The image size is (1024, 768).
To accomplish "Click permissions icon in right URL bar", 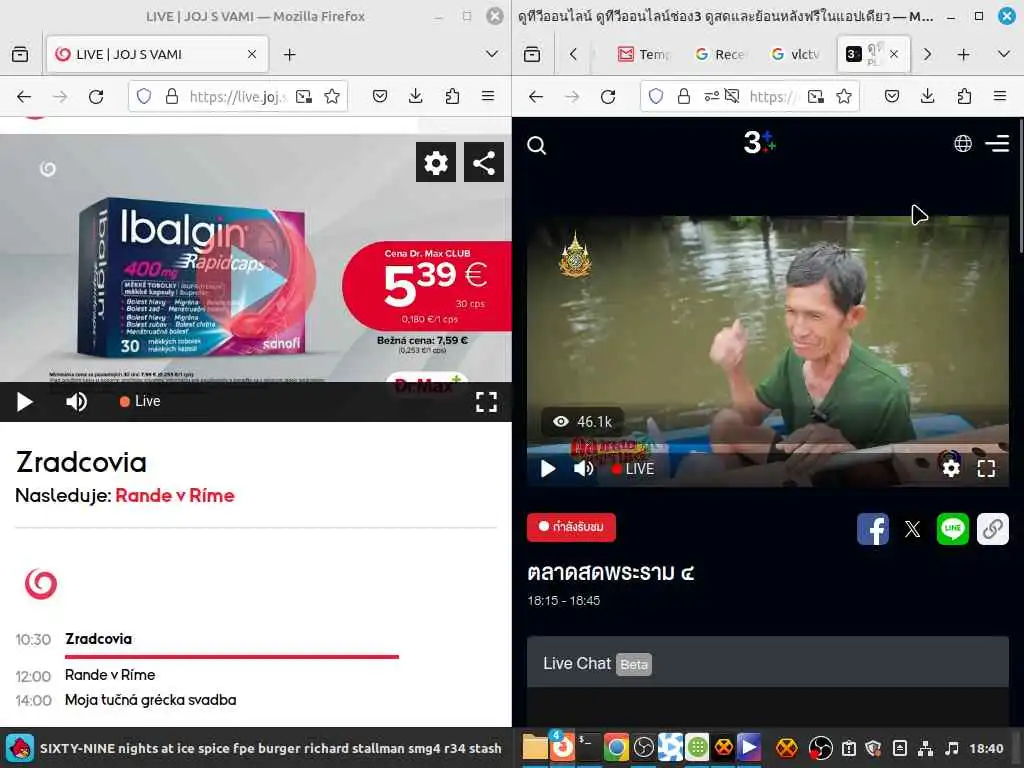I will (x=711, y=97).
